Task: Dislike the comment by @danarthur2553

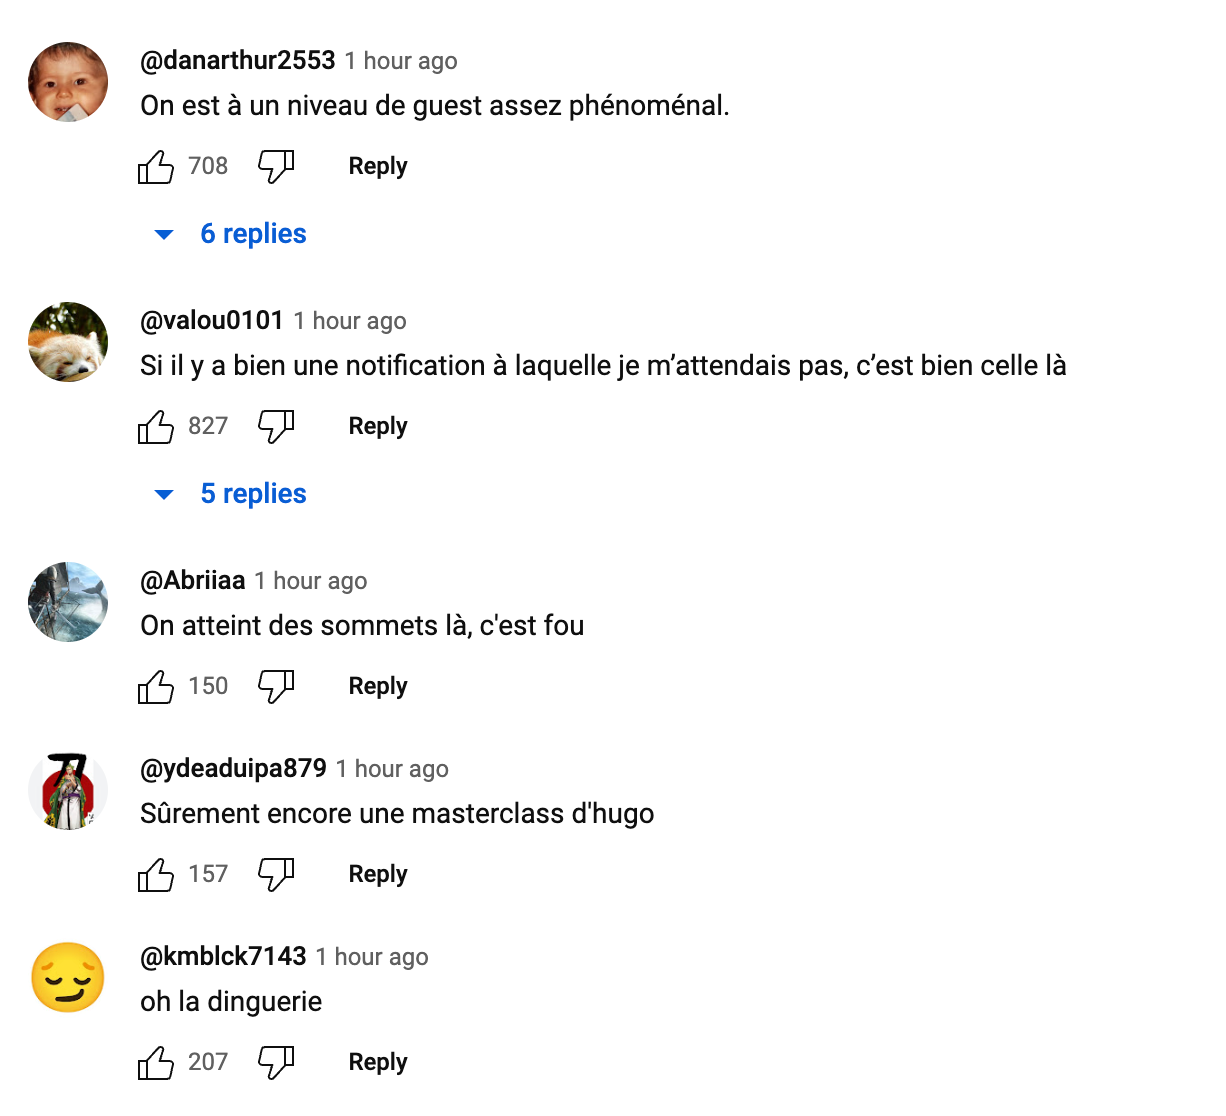Action: 276,166
